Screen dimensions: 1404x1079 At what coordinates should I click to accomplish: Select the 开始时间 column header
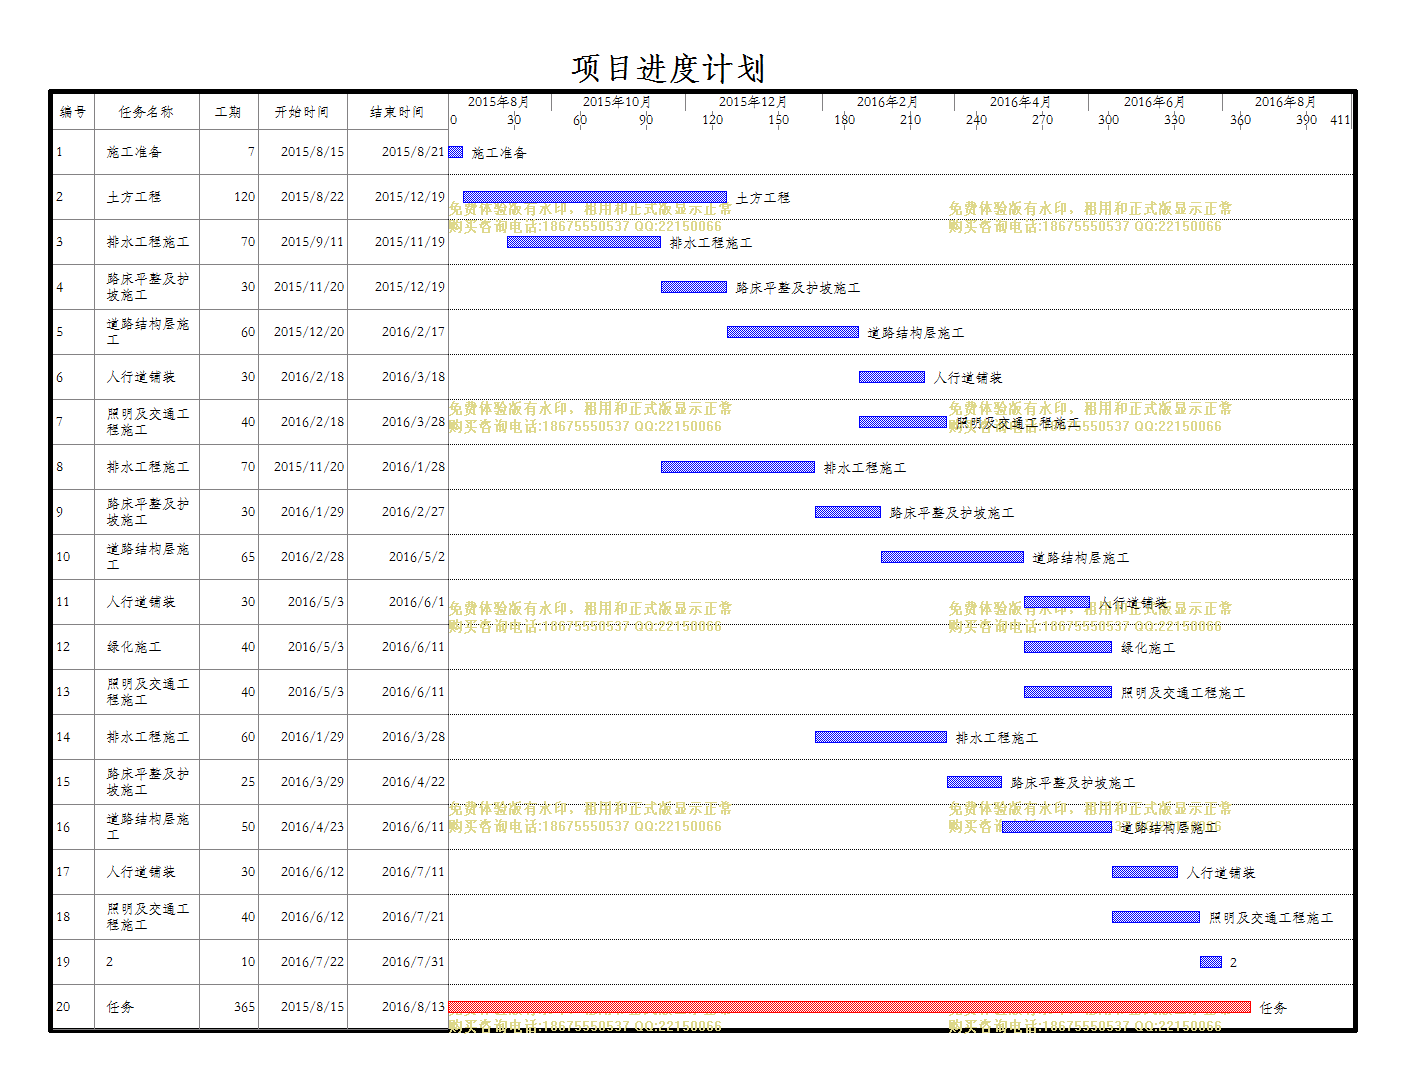(302, 112)
